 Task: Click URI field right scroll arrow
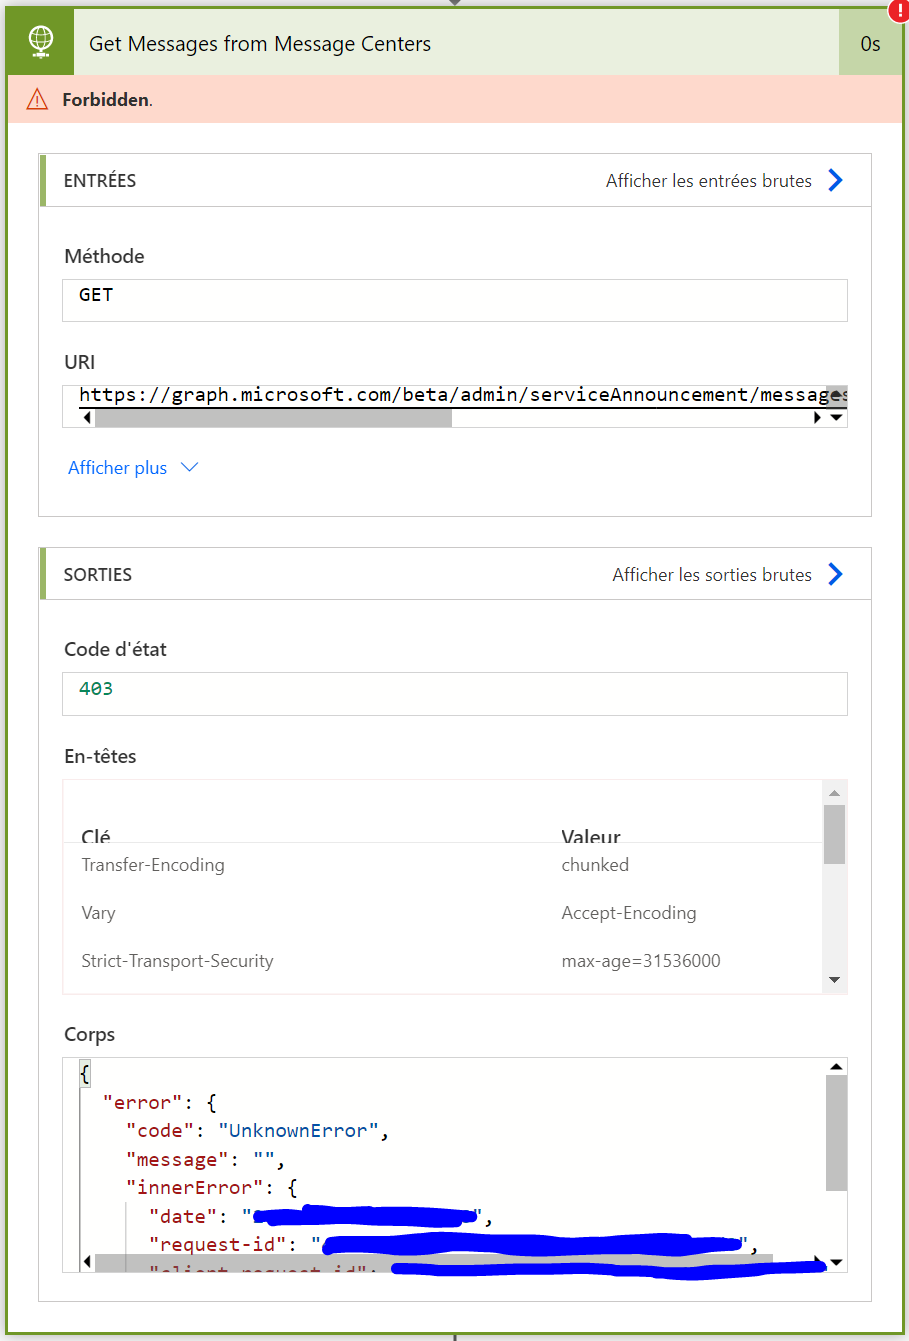[818, 418]
